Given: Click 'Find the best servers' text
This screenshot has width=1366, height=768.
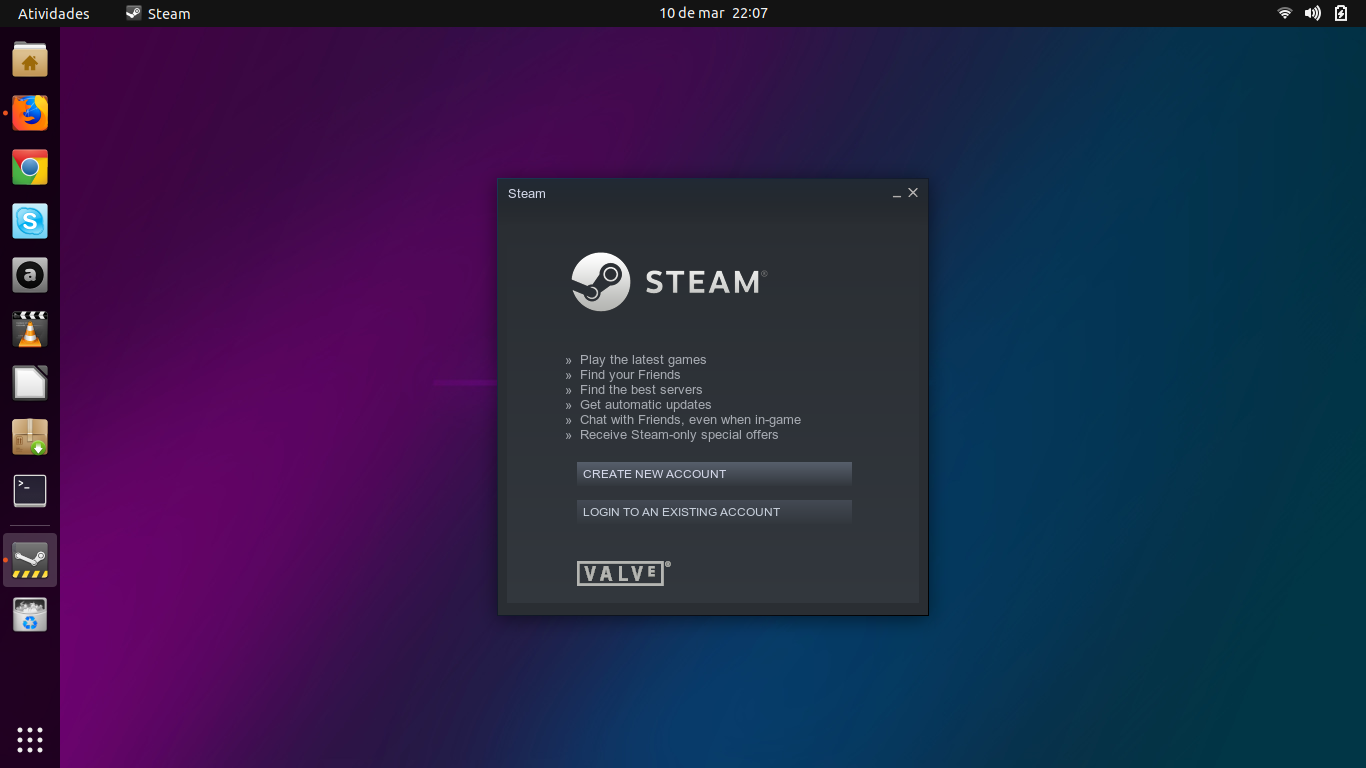Looking at the screenshot, I should (641, 390).
